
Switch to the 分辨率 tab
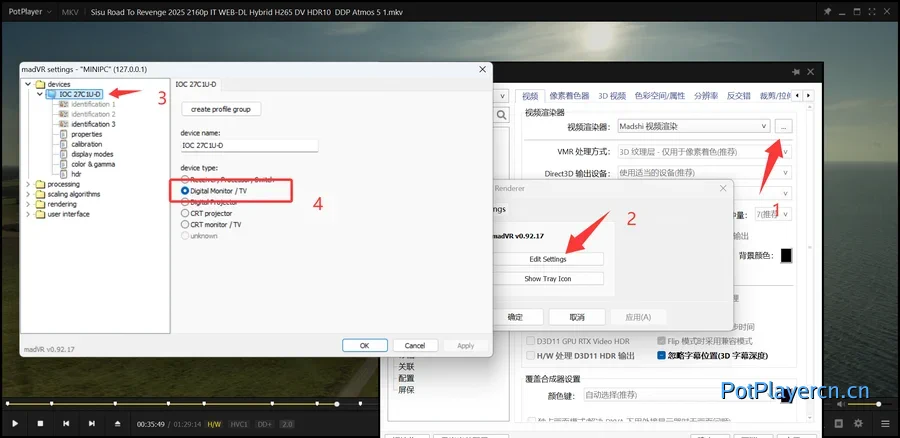(706, 96)
